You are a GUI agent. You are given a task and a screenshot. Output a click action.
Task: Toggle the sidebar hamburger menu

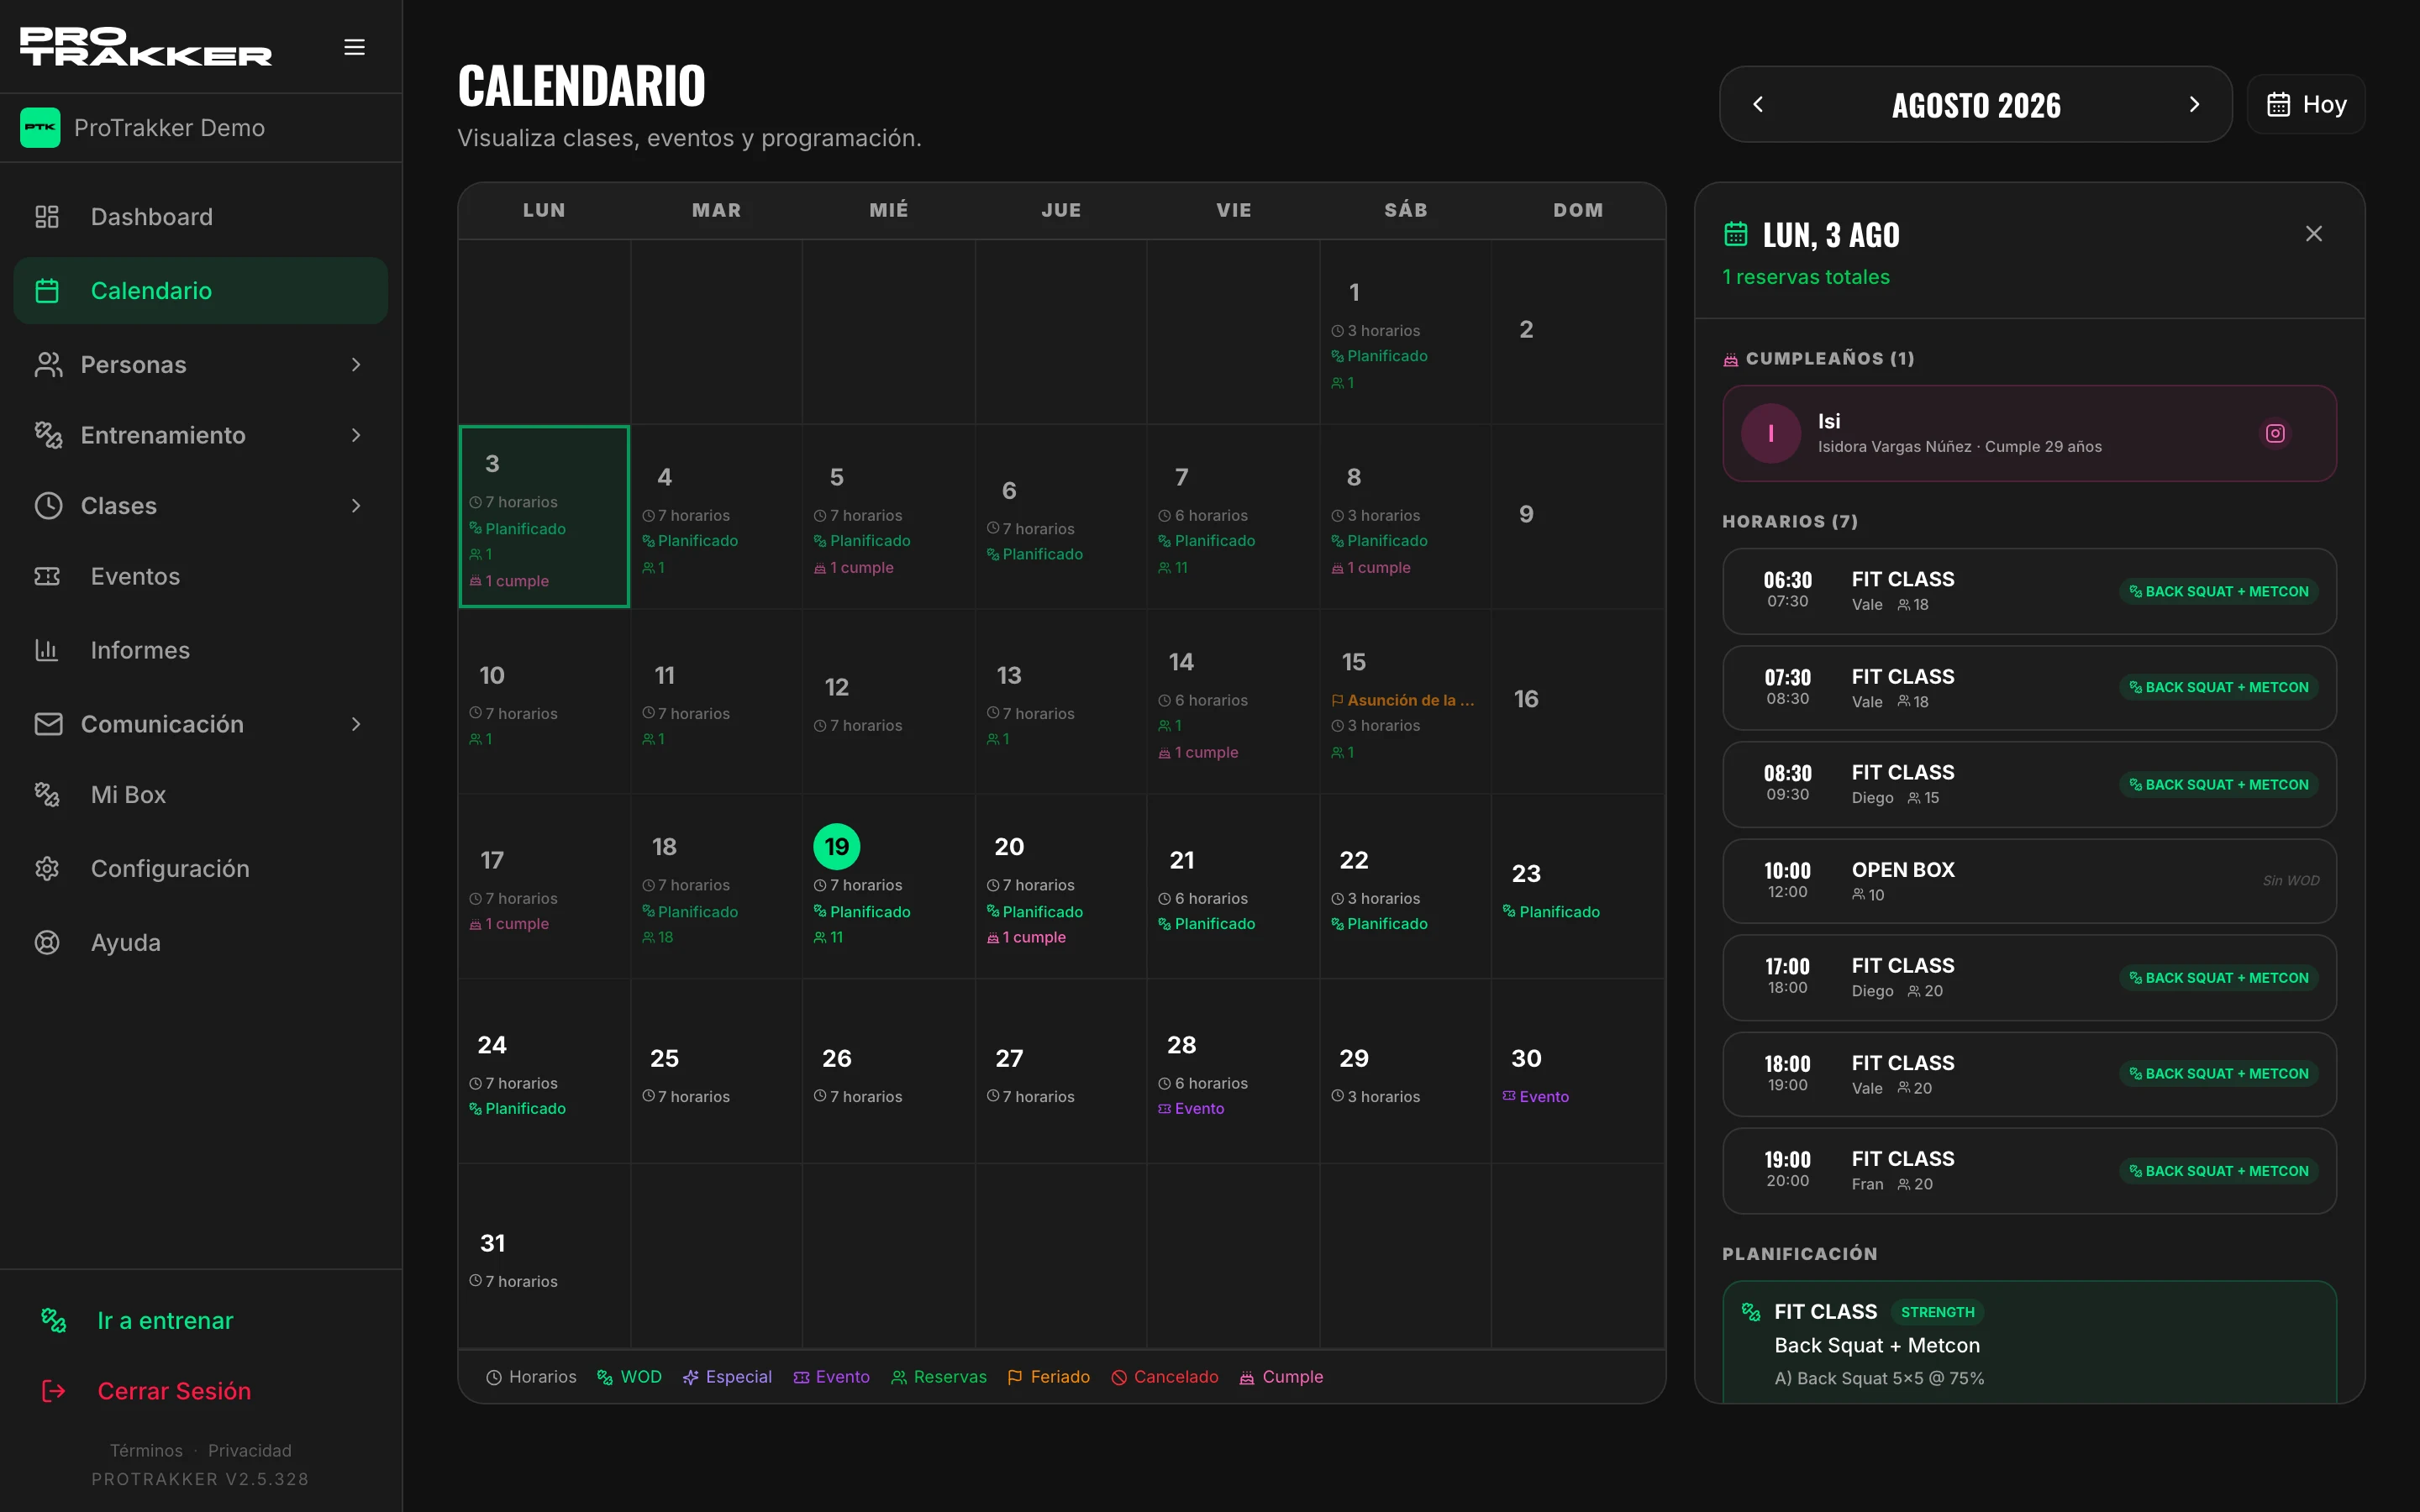click(354, 47)
